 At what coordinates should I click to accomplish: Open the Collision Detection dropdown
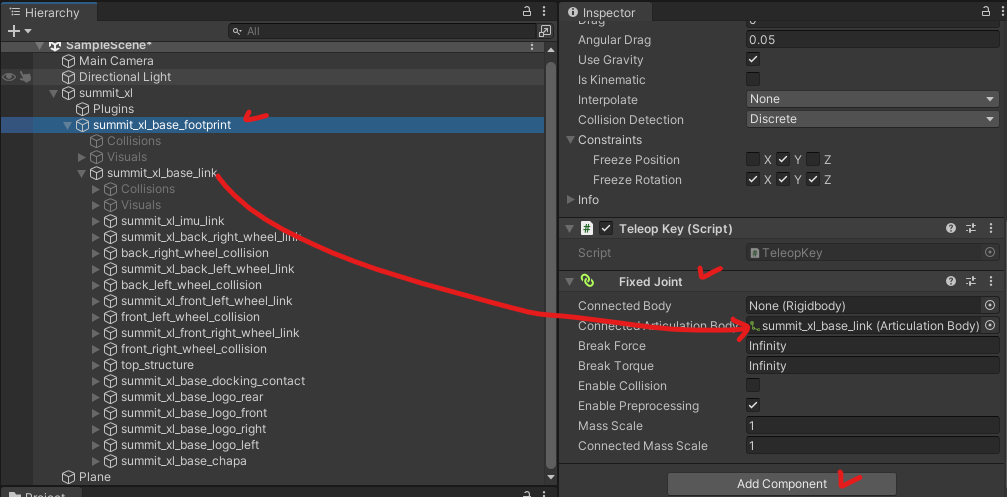click(873, 119)
